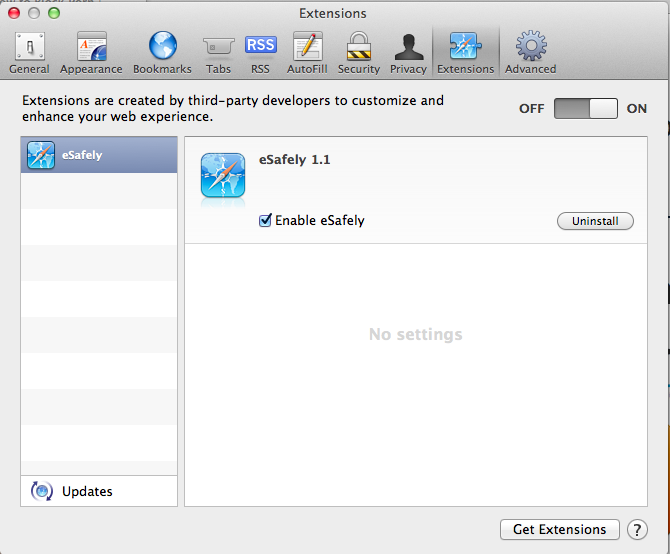Click the Uninstall button for eSafely

point(595,221)
